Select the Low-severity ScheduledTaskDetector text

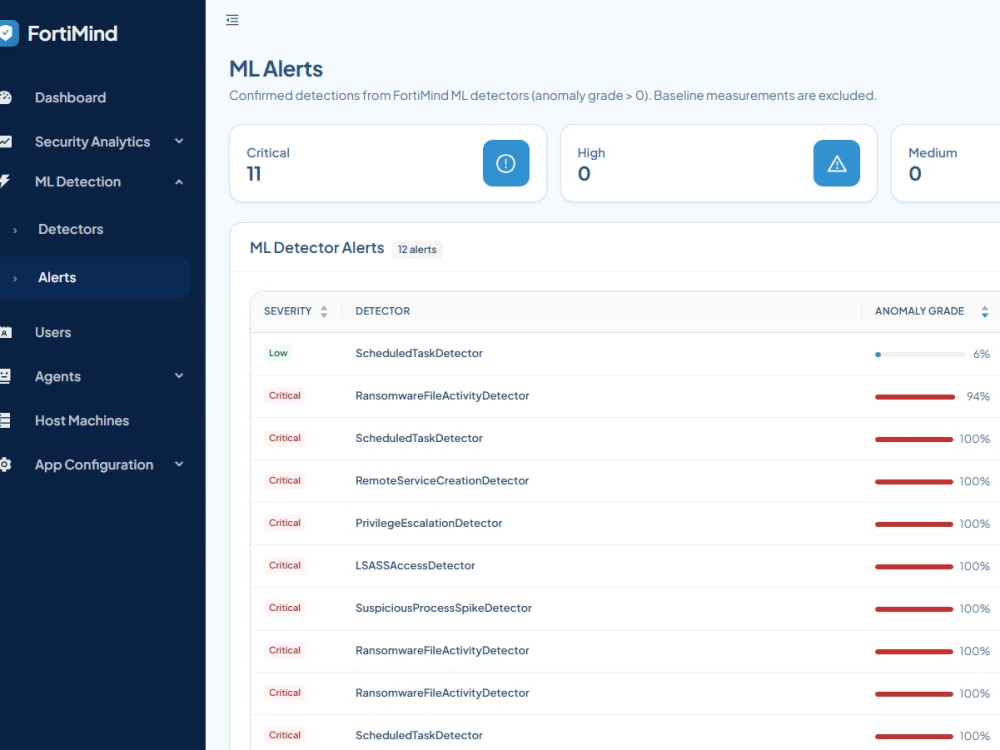click(x=419, y=353)
